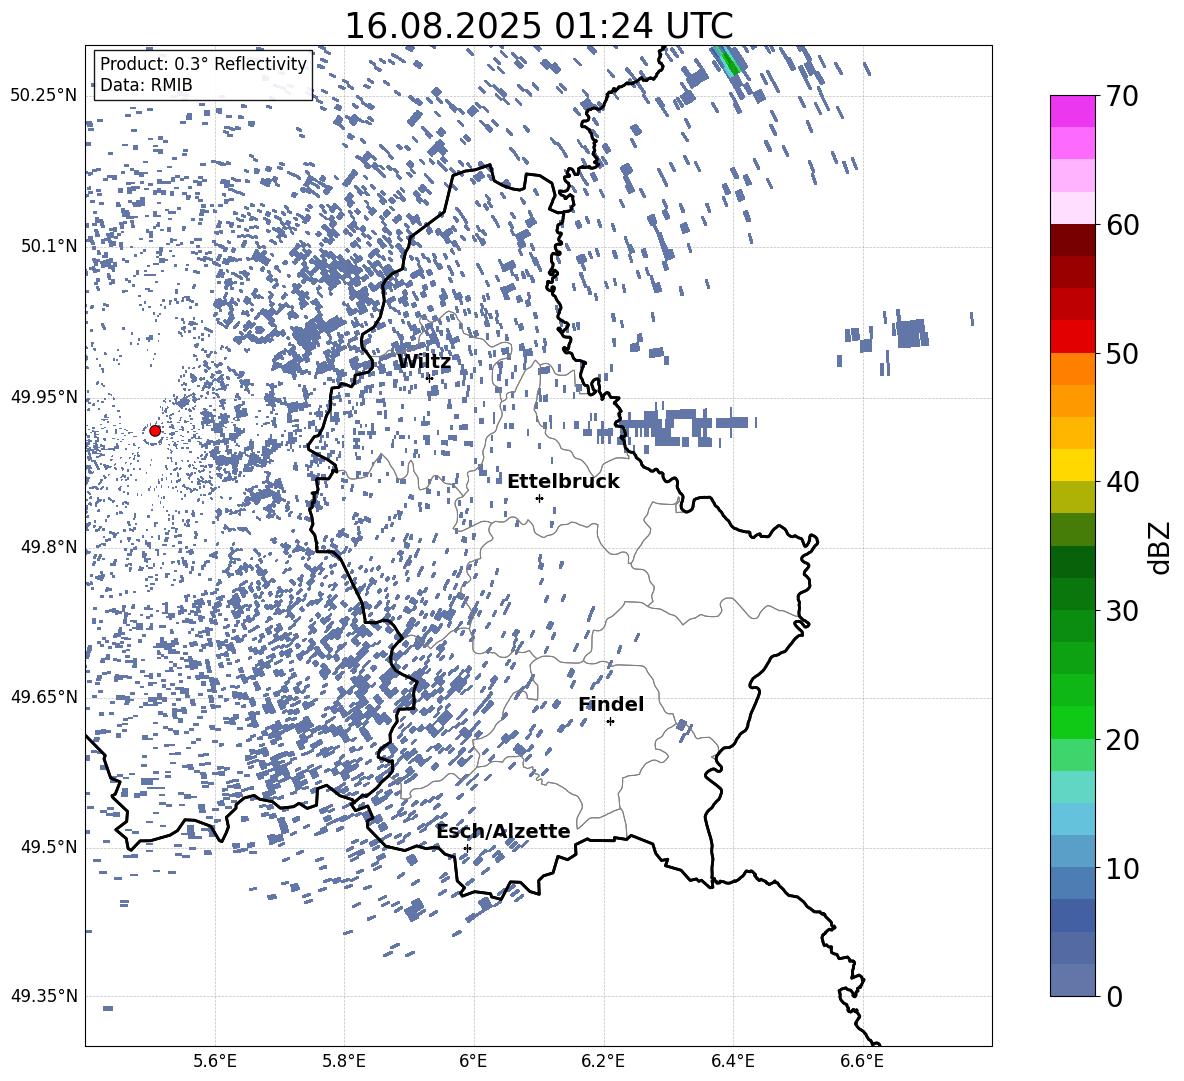The width and height of the screenshot is (1184, 1081).
Task: Click the 5.8°E longitude label
Action: [344, 1061]
